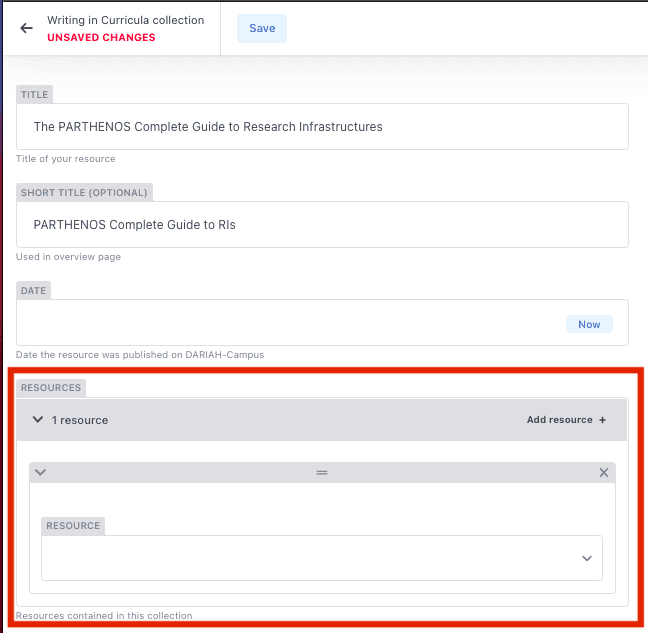The image size is (648, 633).
Task: Save the collection changes
Action: (x=262, y=28)
